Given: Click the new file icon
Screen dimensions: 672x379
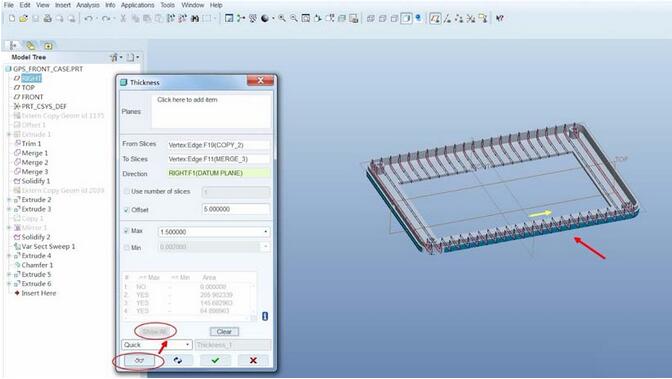Looking at the screenshot, I should click(x=12, y=18).
